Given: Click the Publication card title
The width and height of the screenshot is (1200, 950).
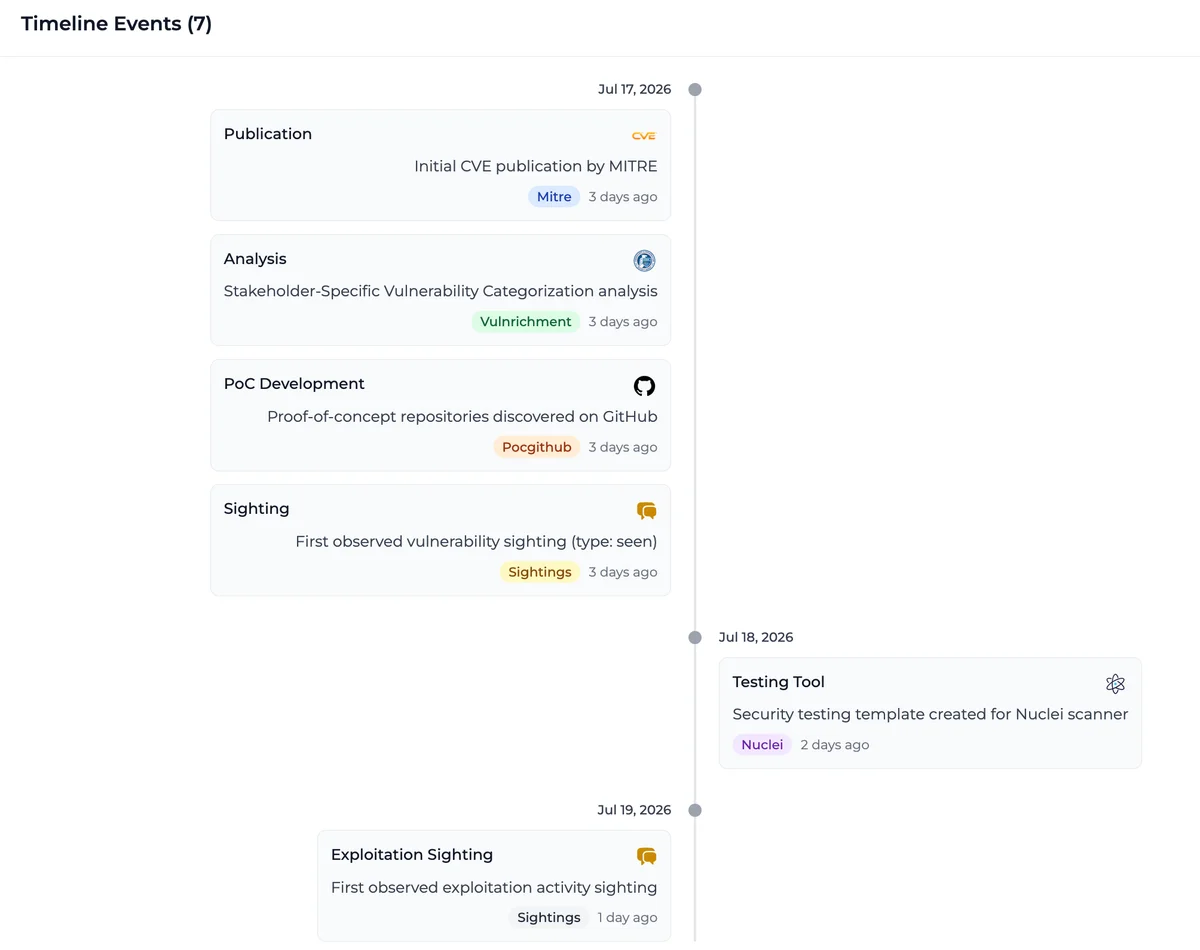Looking at the screenshot, I should (x=268, y=134).
